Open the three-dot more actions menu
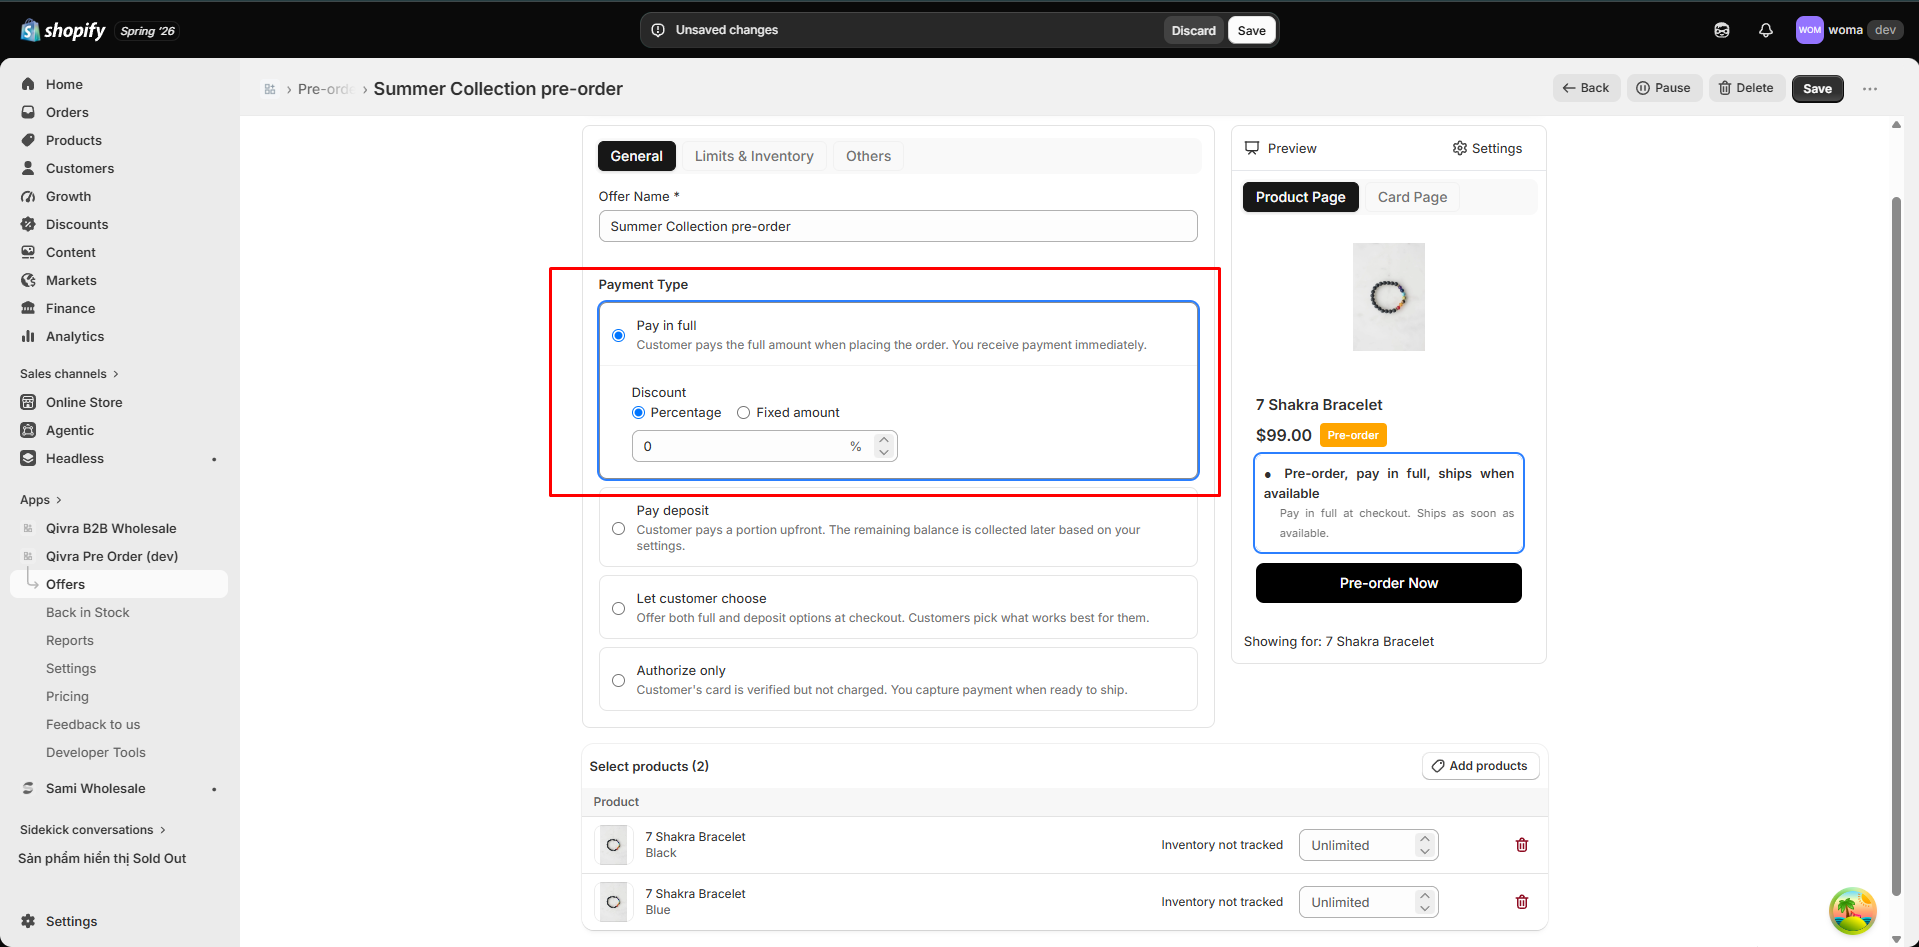Image resolution: width=1919 pixels, height=947 pixels. pyautogui.click(x=1870, y=89)
